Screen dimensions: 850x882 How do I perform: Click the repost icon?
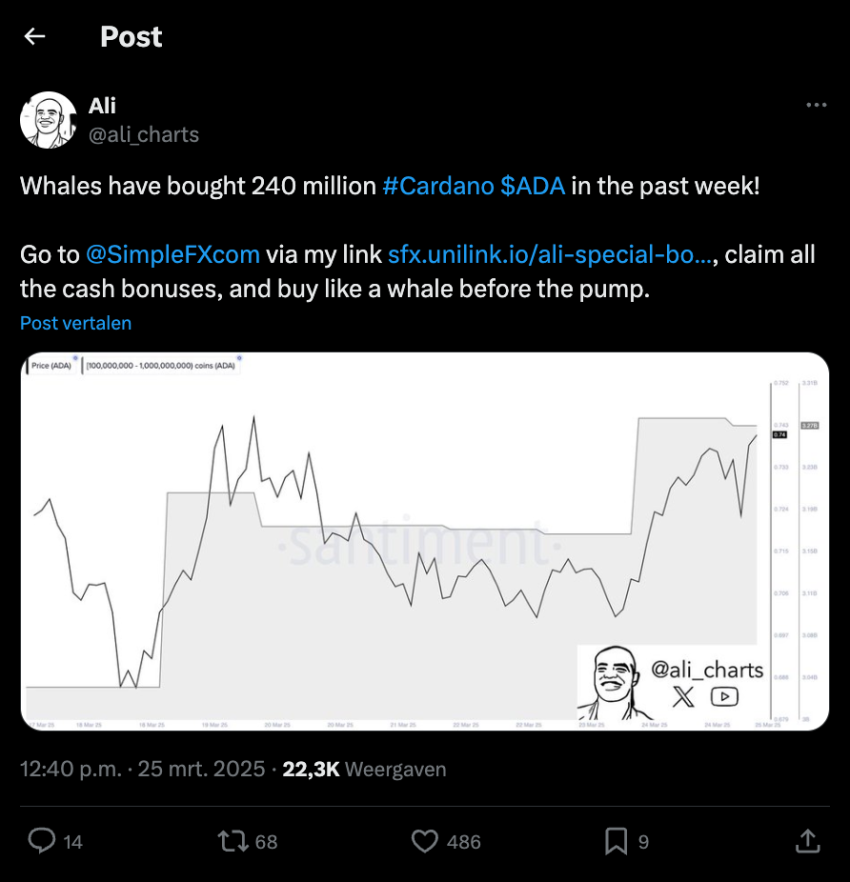(x=232, y=841)
